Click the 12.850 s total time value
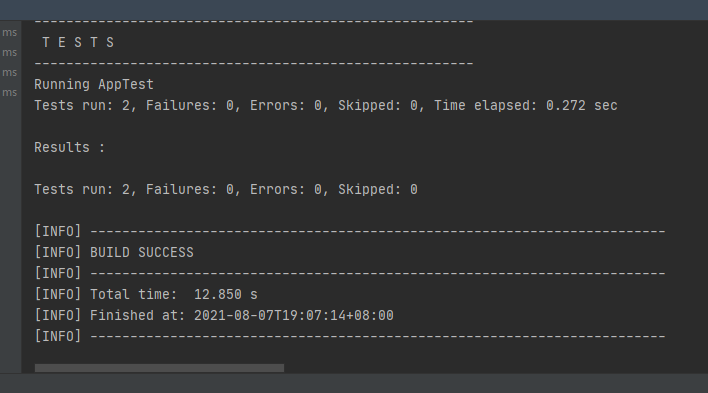The image size is (708, 393). tap(226, 295)
